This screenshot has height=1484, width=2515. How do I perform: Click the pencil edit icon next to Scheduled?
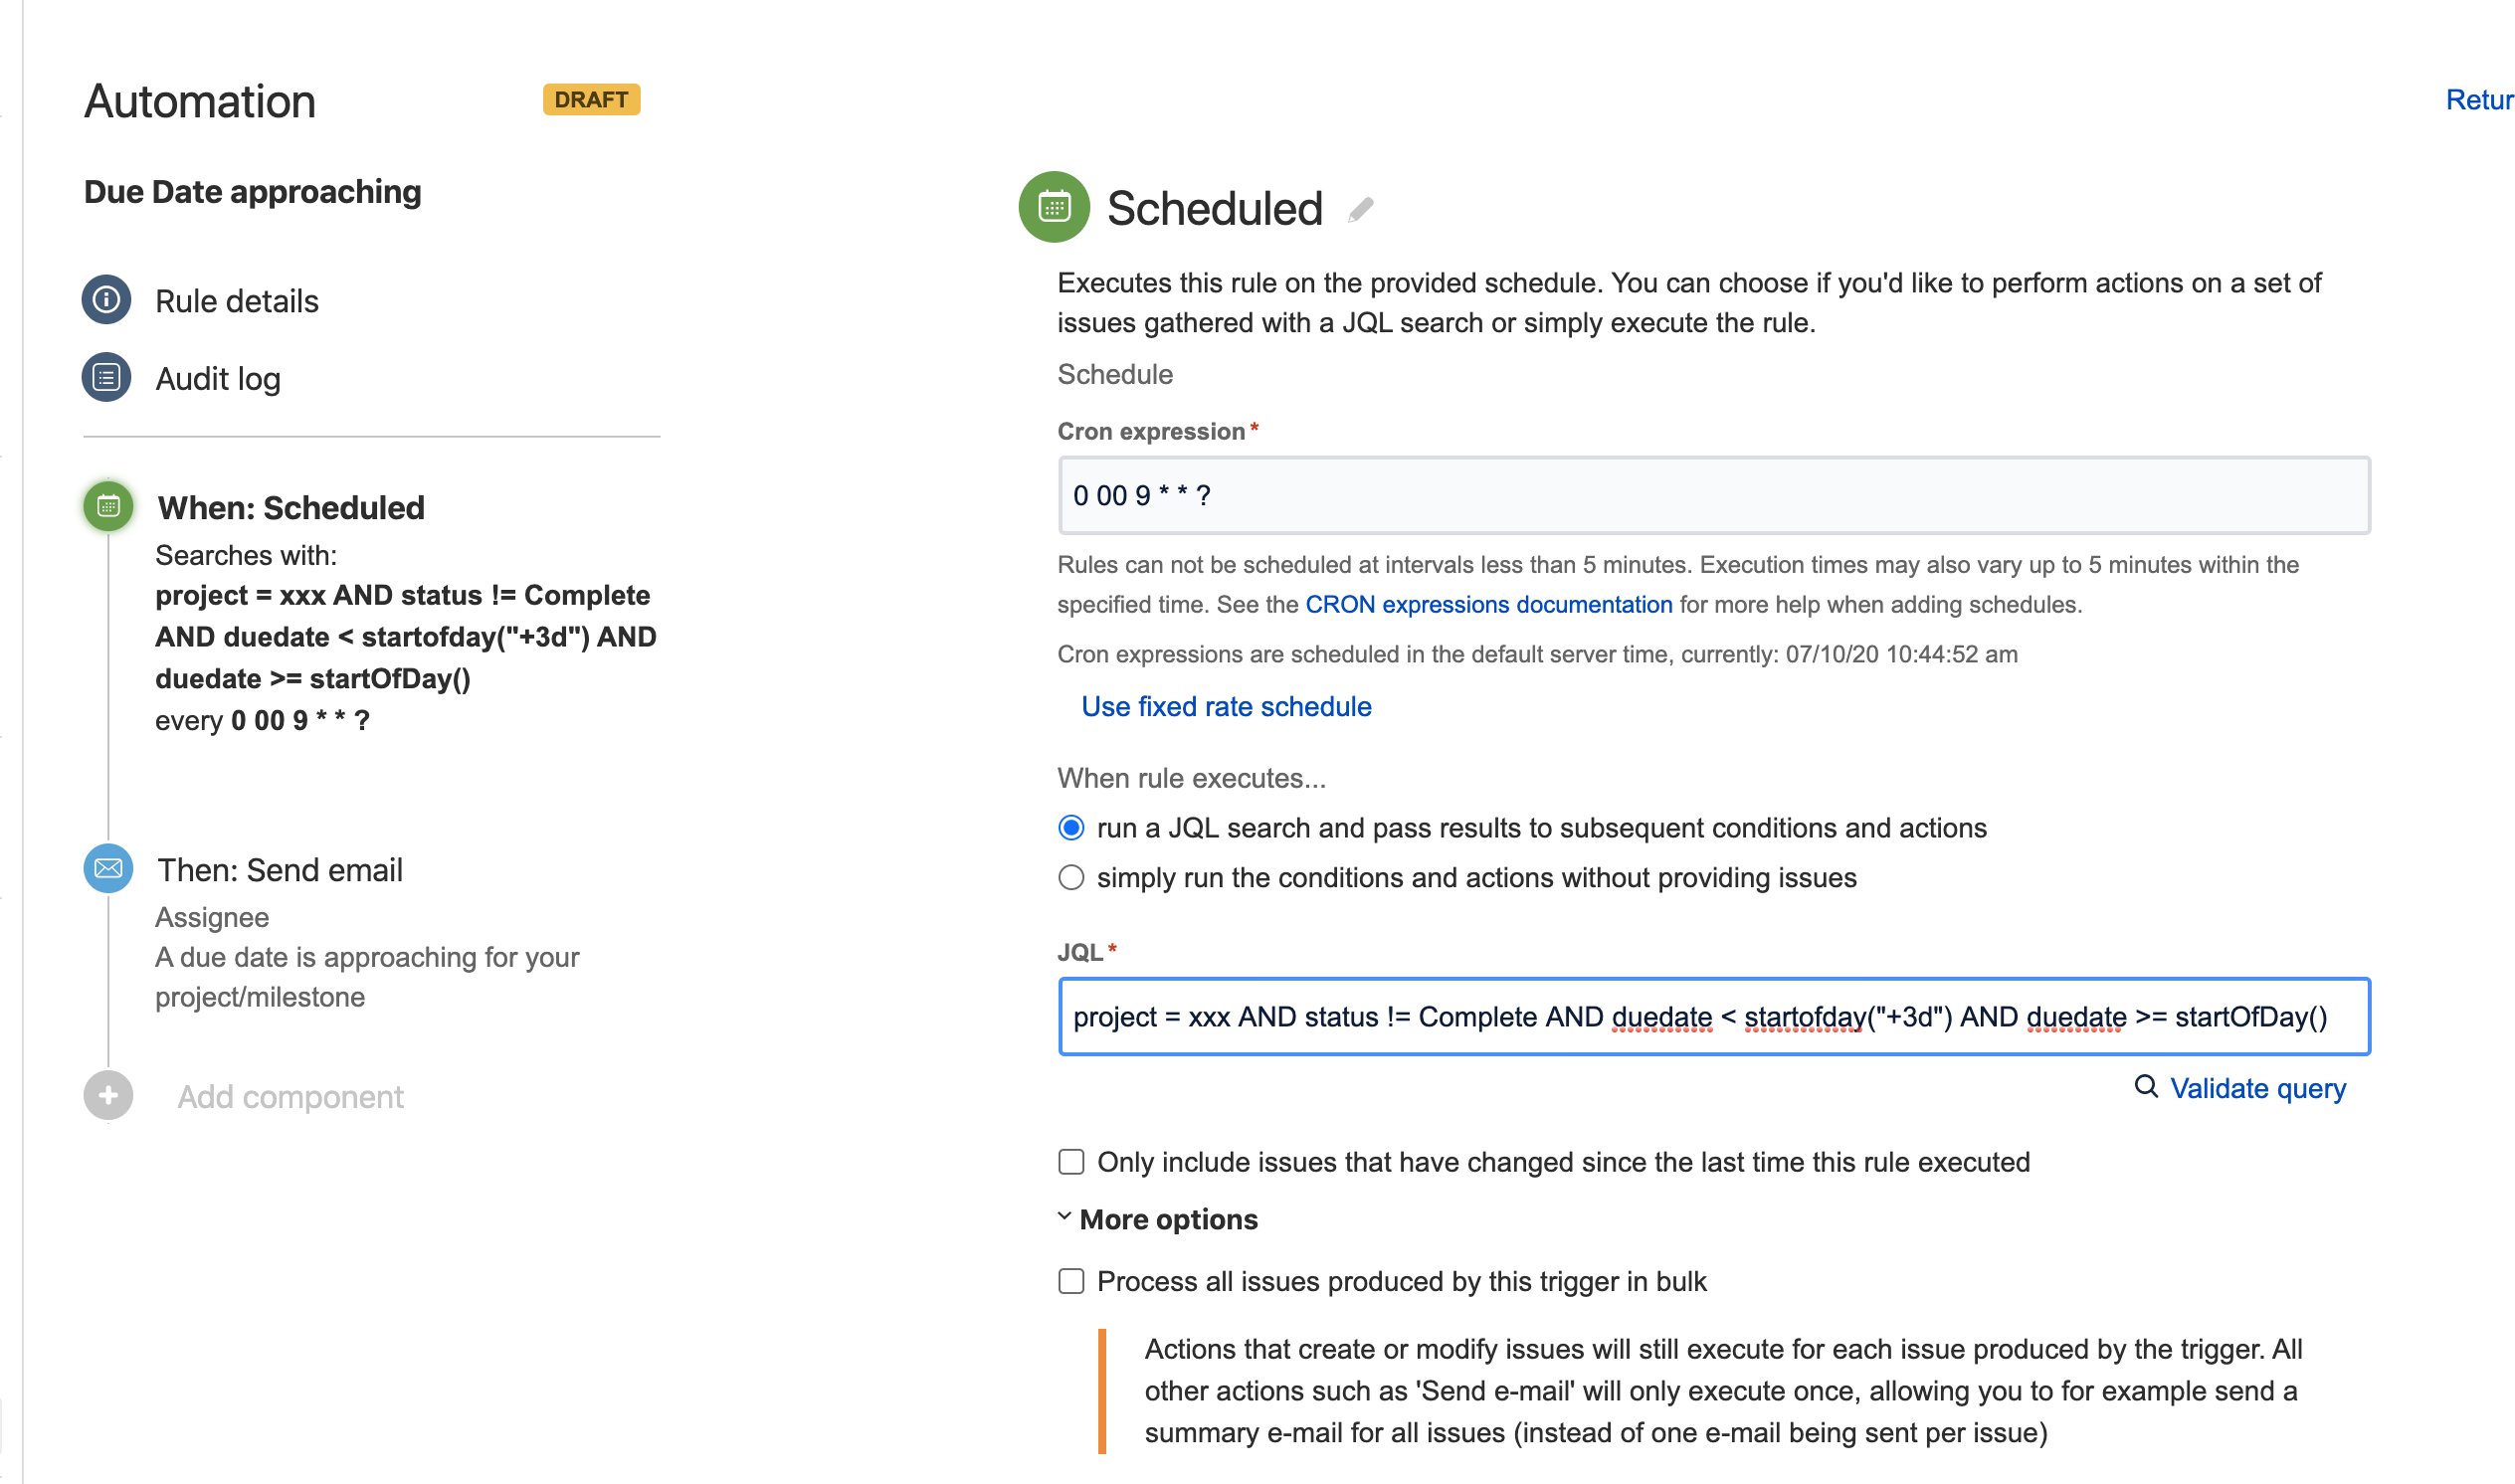tap(1361, 209)
